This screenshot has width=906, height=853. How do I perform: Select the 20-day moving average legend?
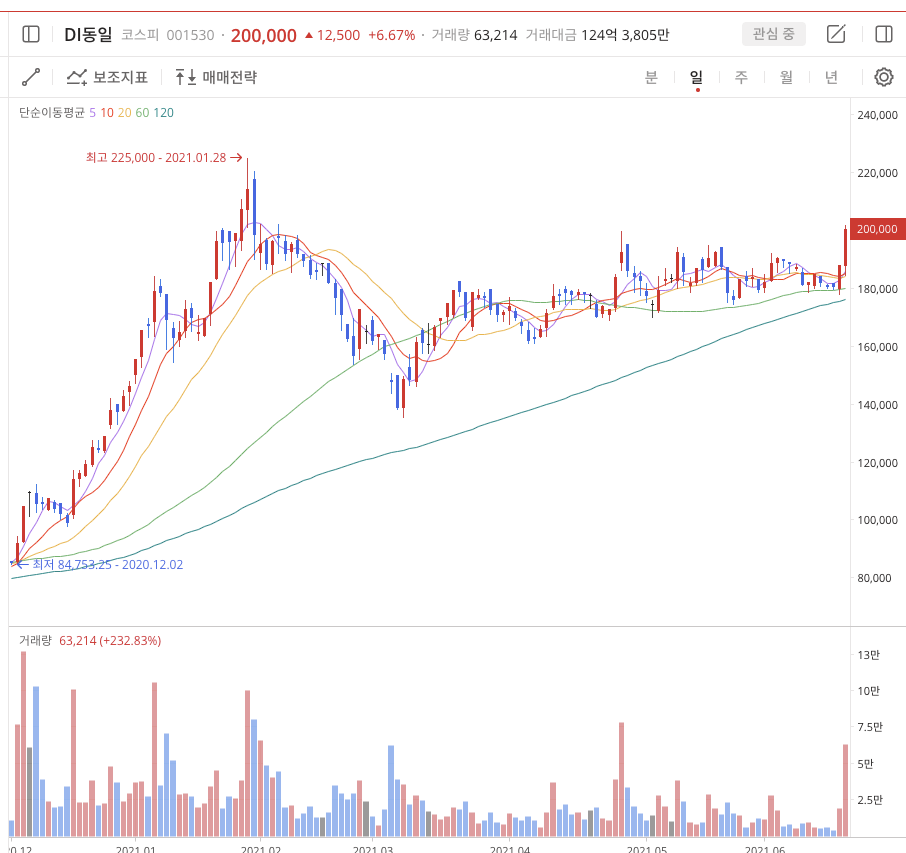click(125, 113)
